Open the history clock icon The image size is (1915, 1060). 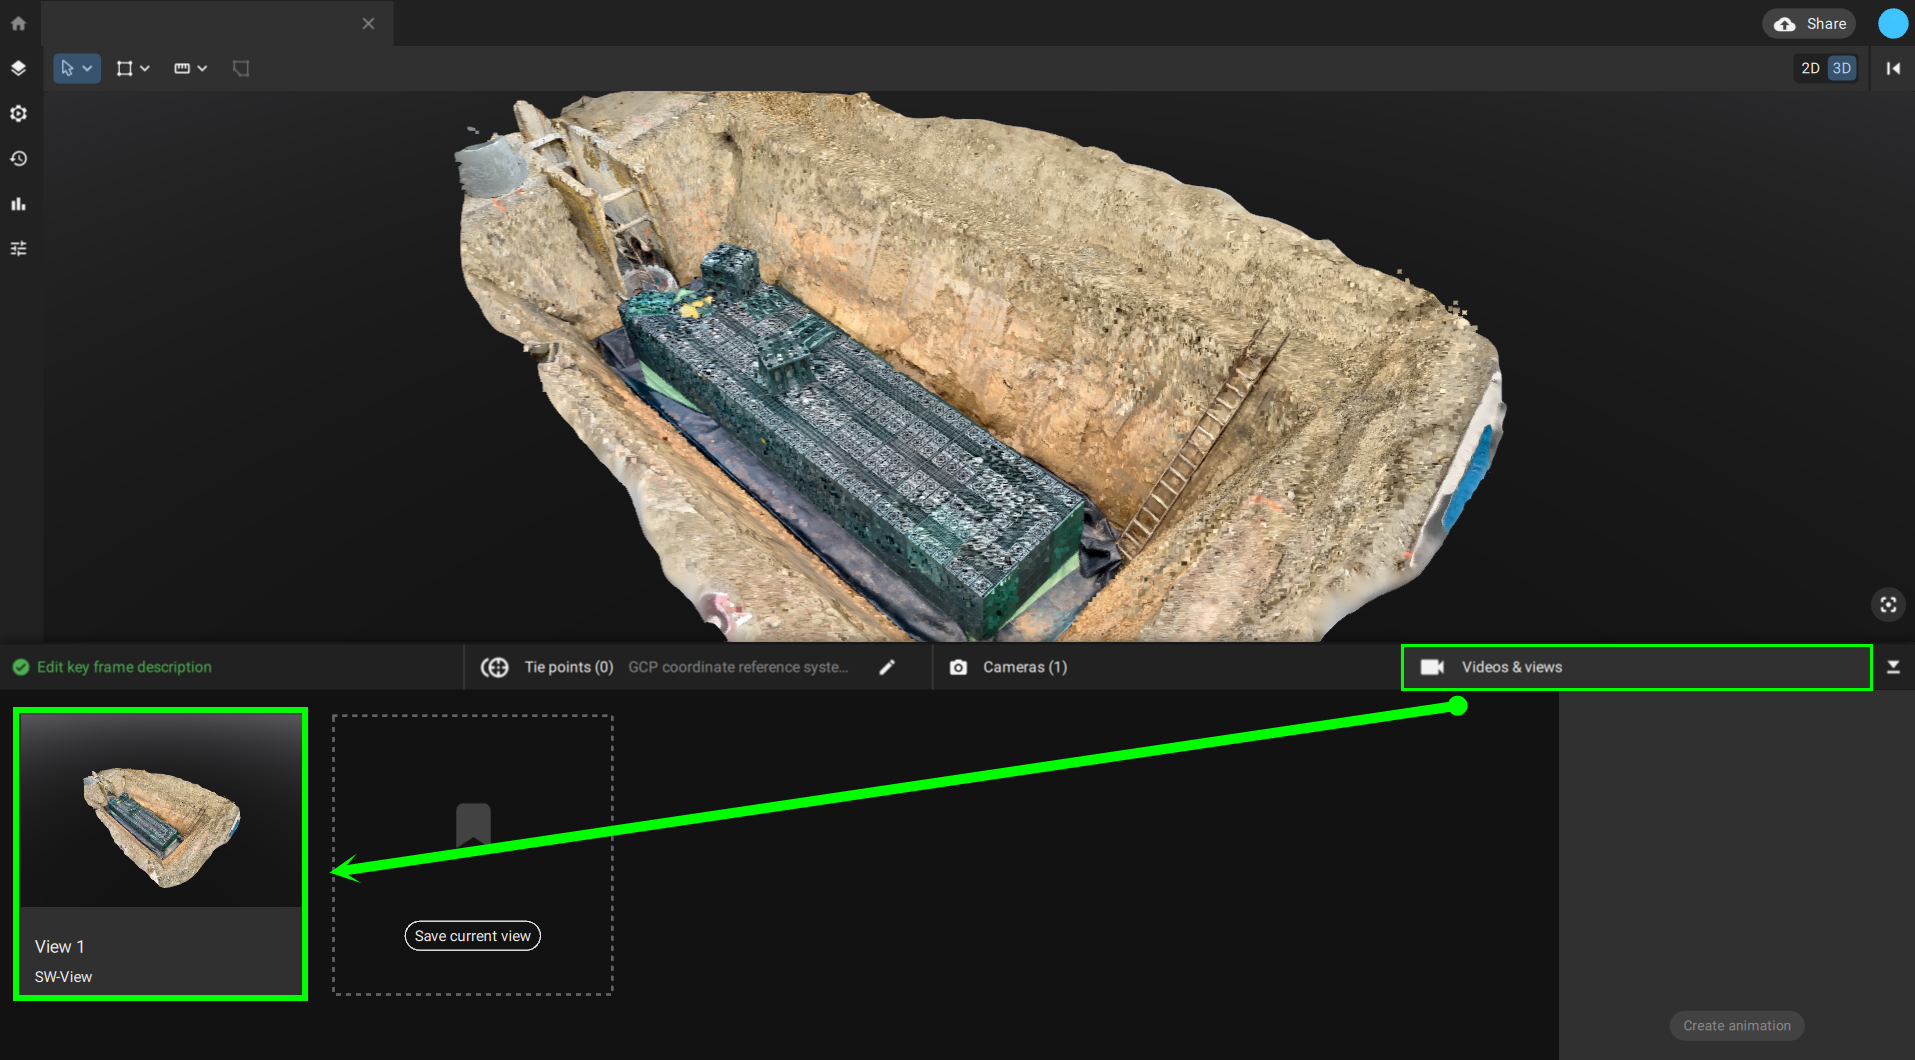[x=18, y=159]
